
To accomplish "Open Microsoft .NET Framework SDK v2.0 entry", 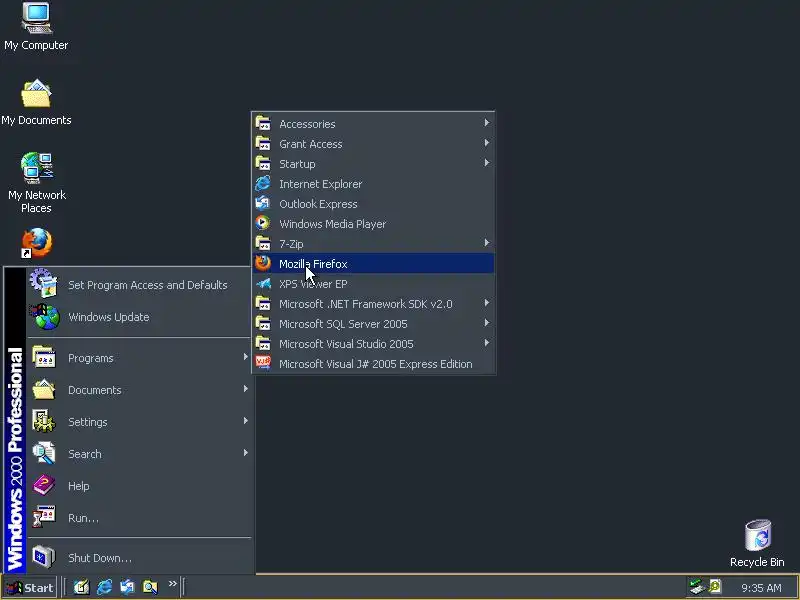I will [x=373, y=304].
